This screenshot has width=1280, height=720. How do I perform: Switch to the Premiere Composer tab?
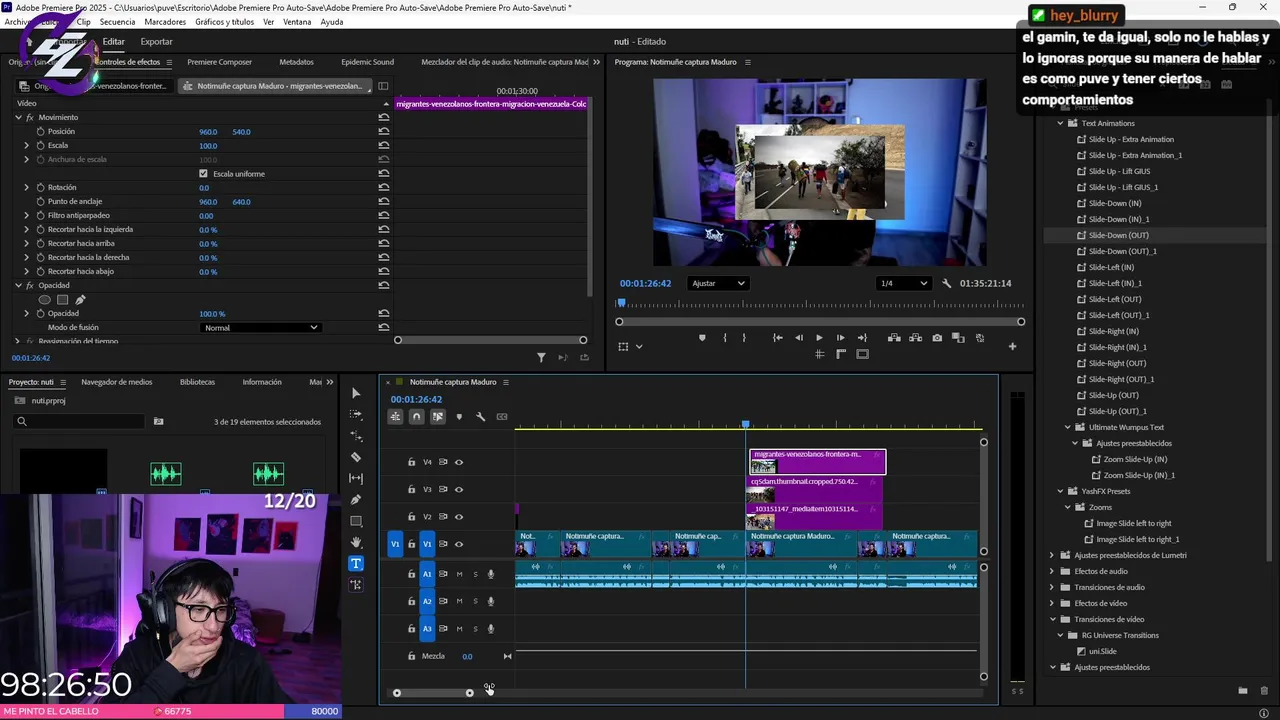click(x=219, y=62)
